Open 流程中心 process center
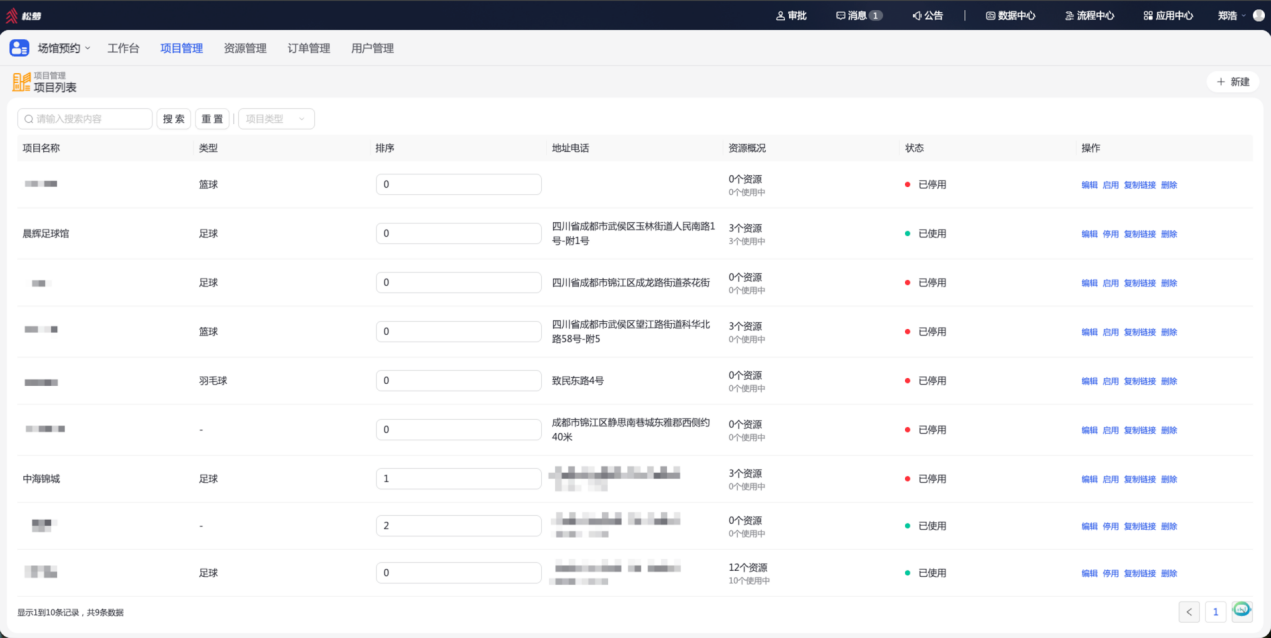Image resolution: width=1271 pixels, height=638 pixels. click(1089, 15)
